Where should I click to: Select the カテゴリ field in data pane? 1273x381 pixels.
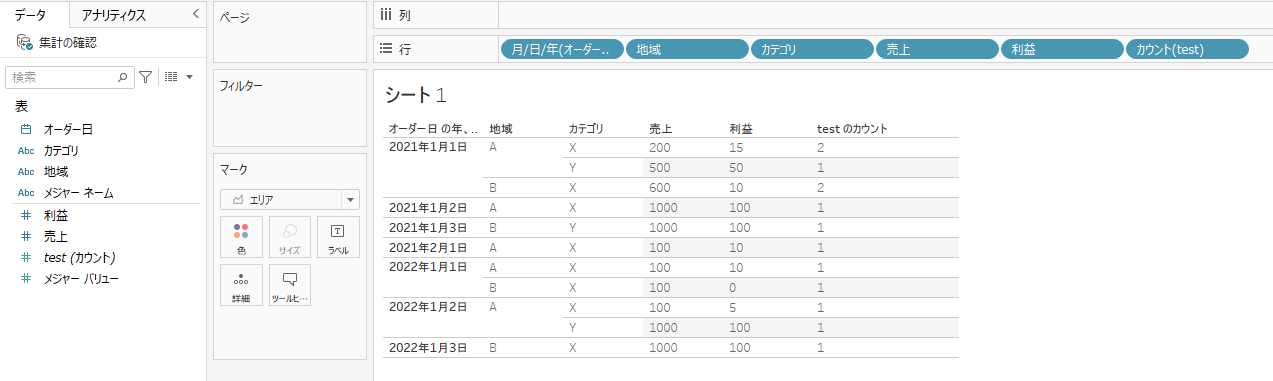tap(61, 150)
